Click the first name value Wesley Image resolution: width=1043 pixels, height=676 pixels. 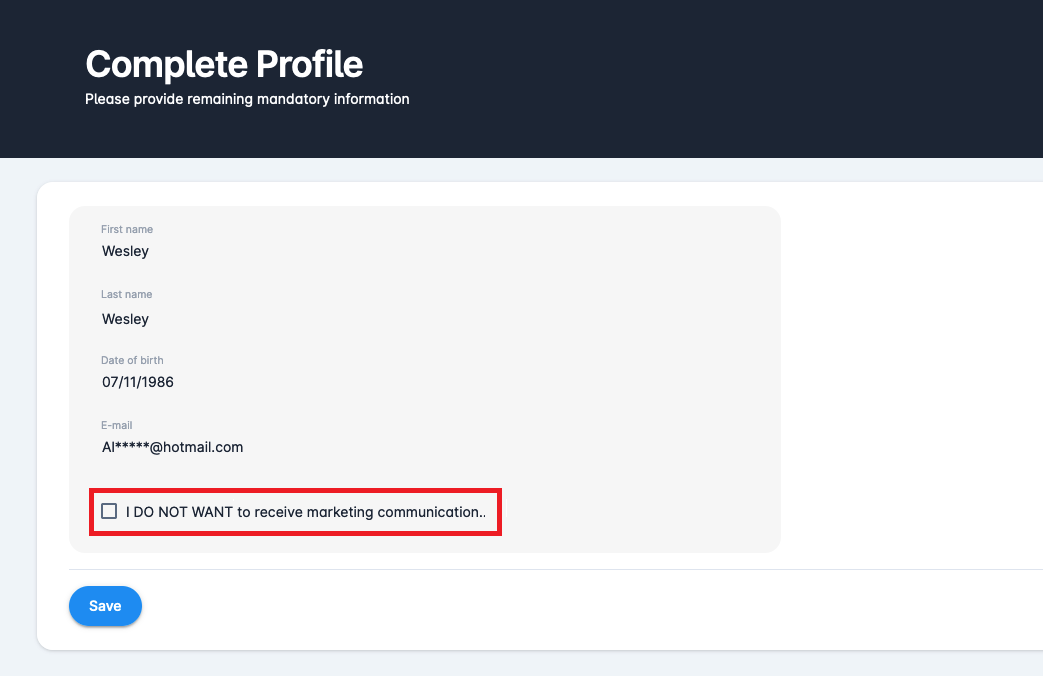coord(125,251)
